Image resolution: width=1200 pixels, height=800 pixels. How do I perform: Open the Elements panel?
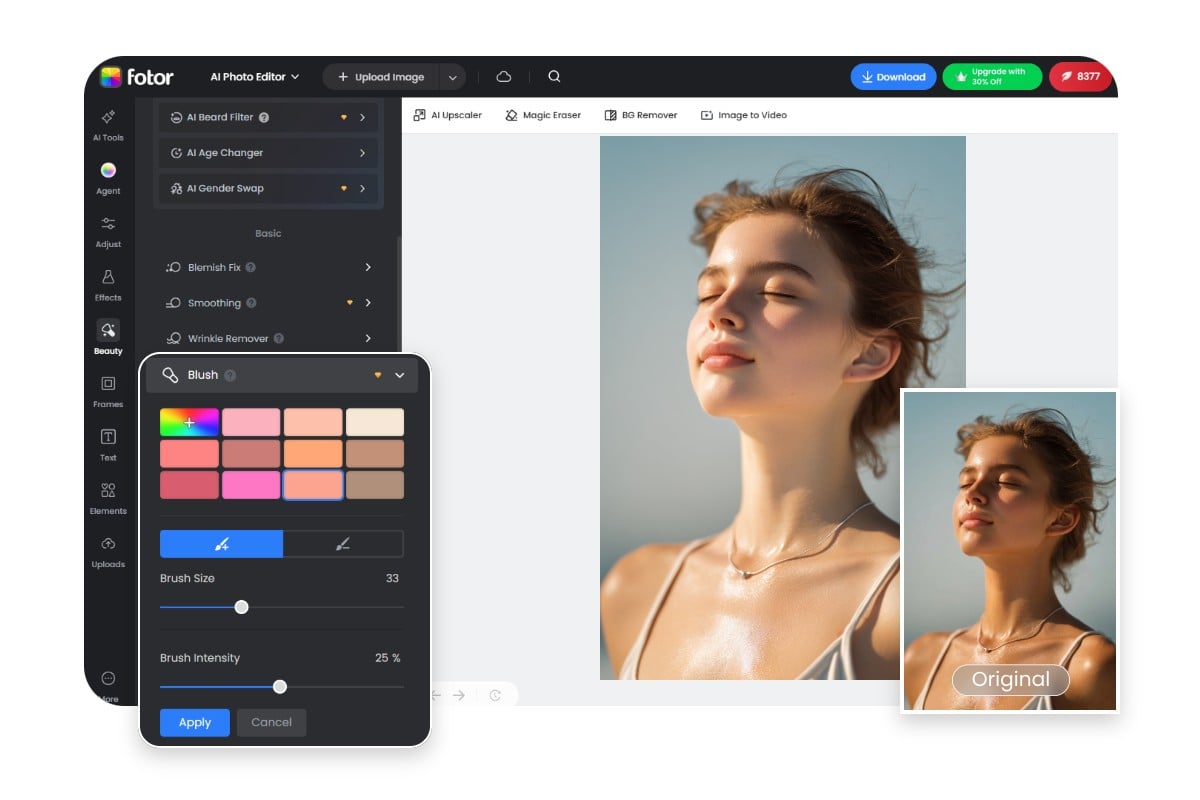107,497
